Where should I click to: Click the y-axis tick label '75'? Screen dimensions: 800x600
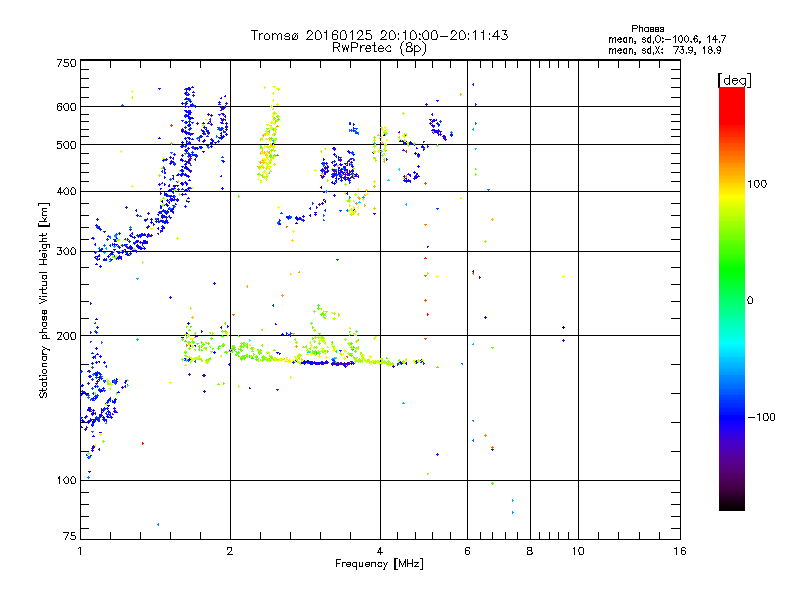70,536
